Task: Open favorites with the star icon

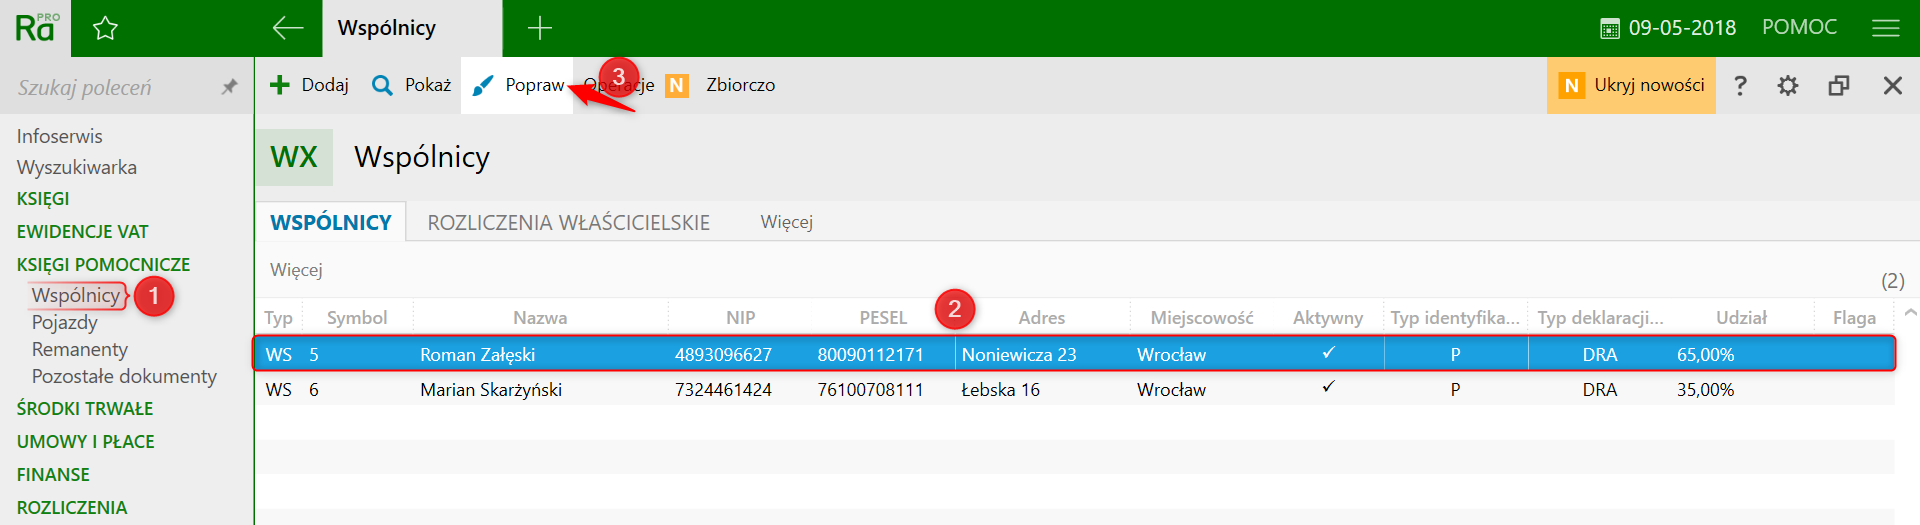Action: click(x=105, y=28)
